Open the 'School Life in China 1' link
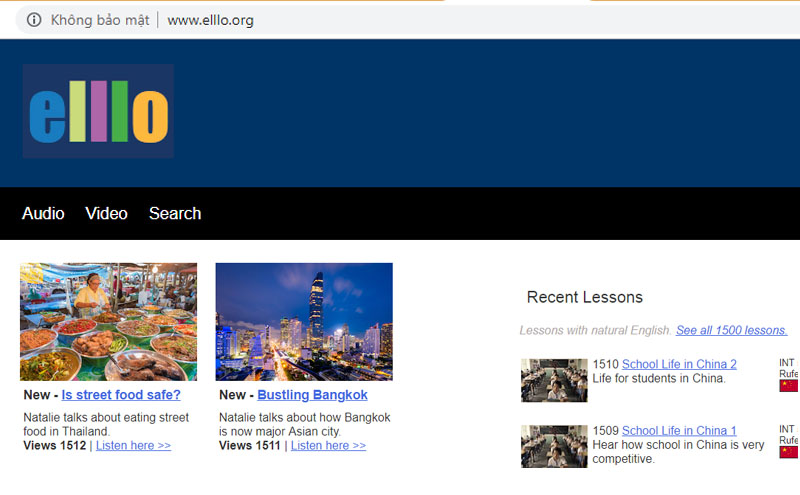The height and width of the screenshot is (495, 800). (679, 430)
